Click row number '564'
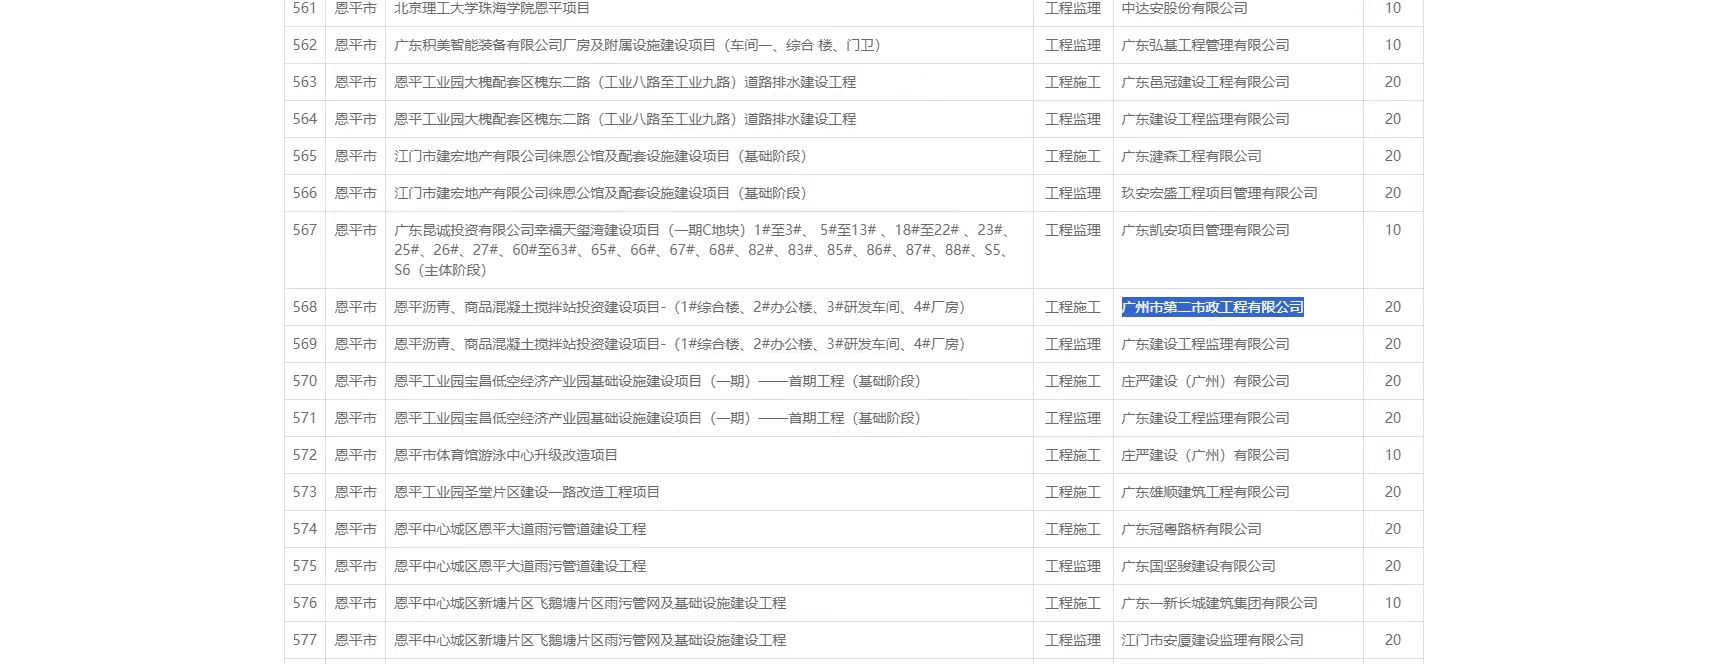 tap(305, 119)
